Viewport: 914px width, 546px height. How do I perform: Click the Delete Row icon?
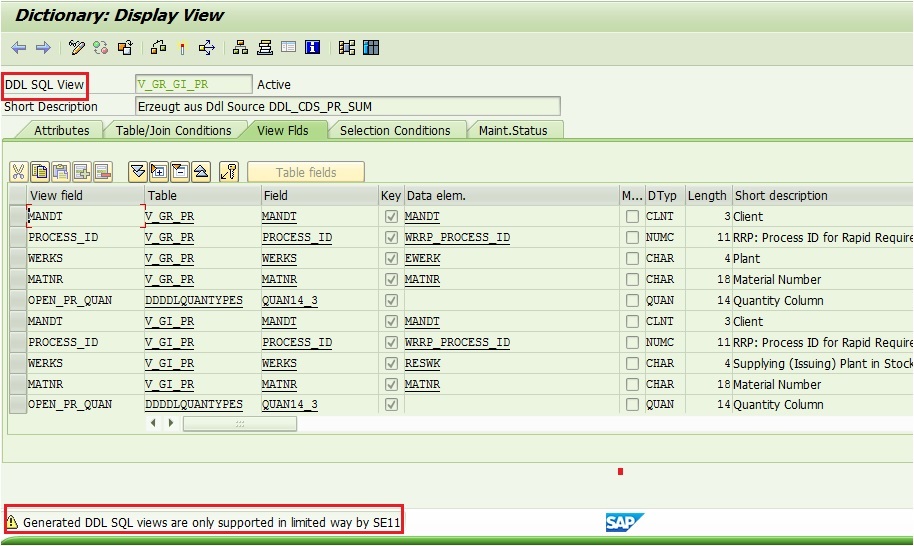coord(103,172)
